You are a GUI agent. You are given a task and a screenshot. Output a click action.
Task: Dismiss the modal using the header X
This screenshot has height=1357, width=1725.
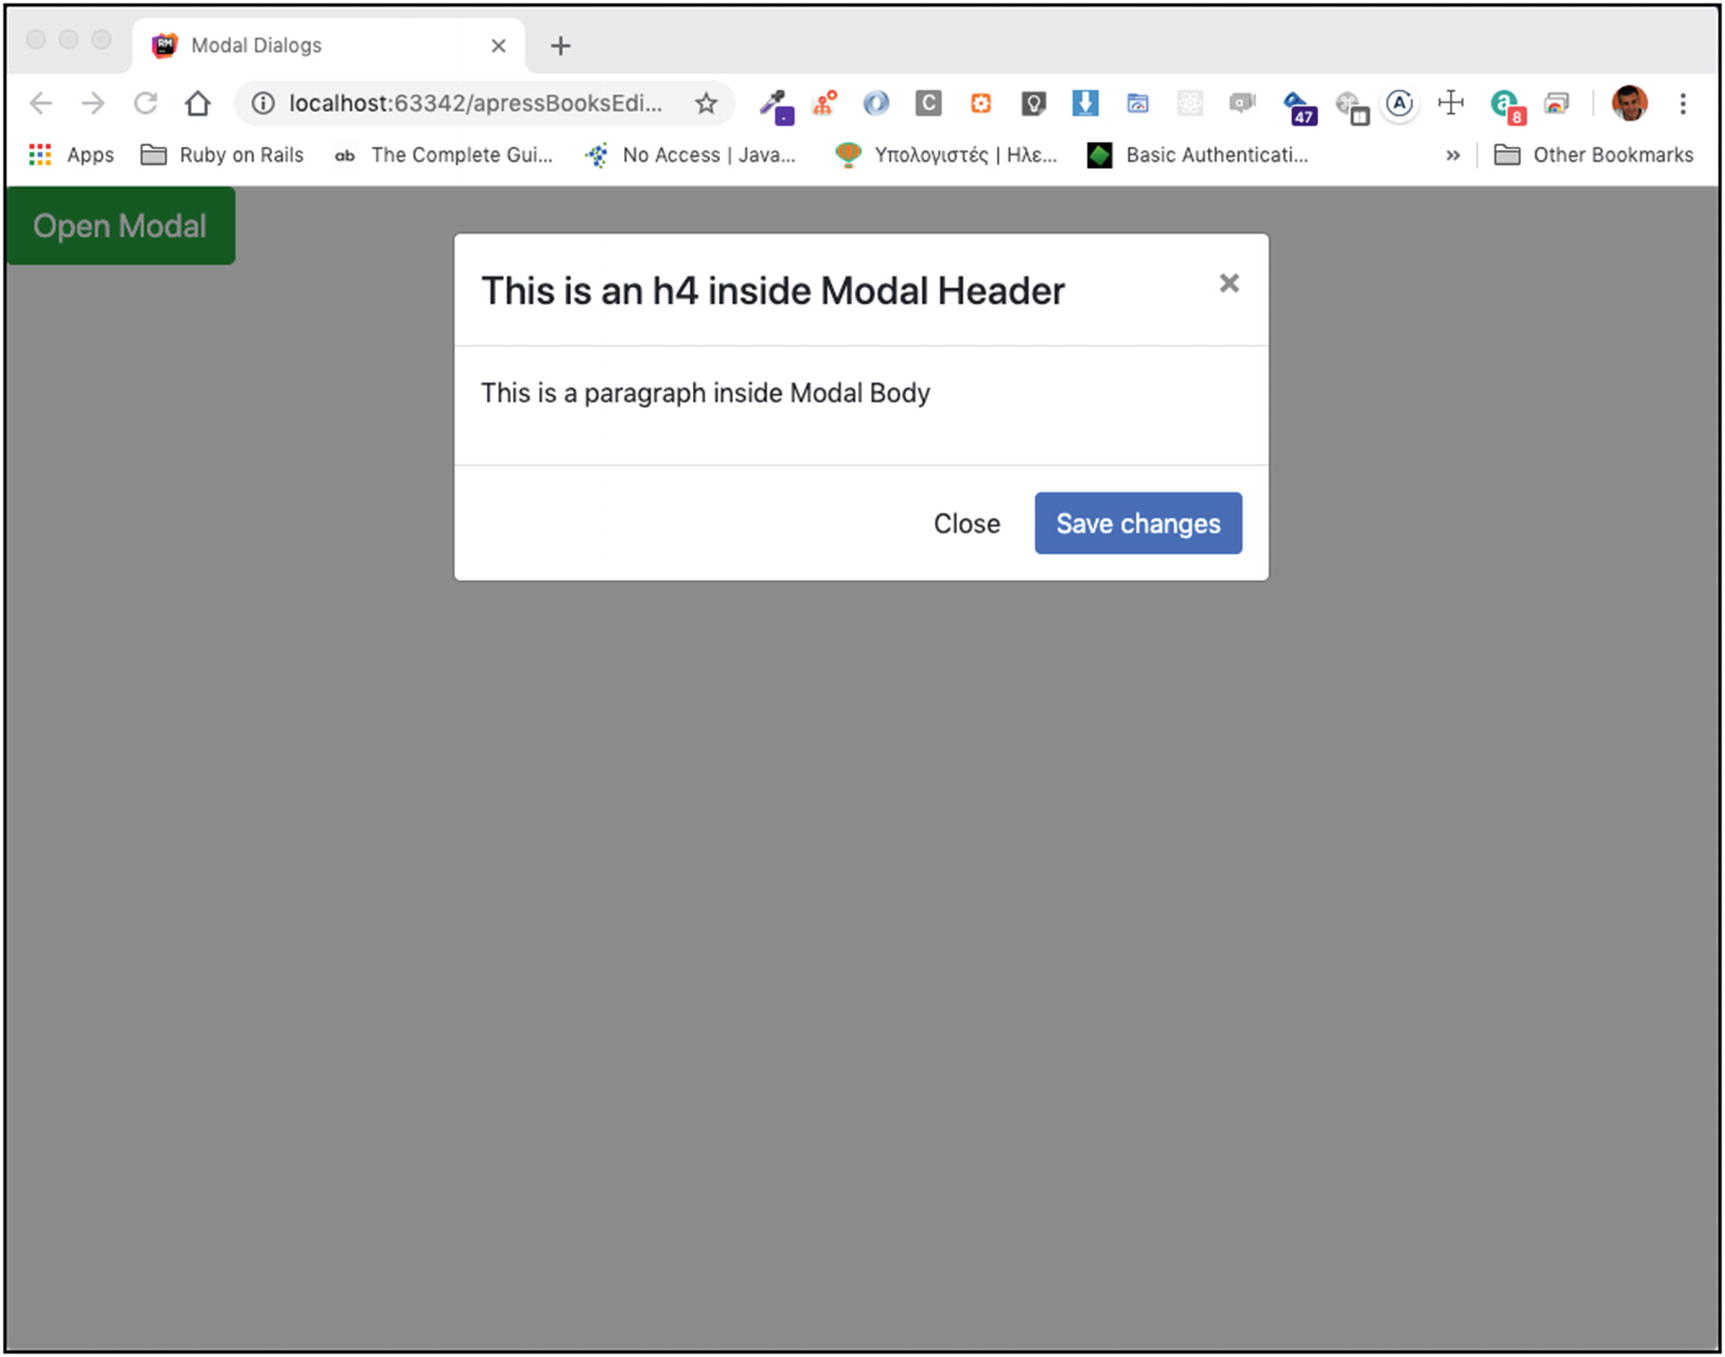coord(1229,284)
